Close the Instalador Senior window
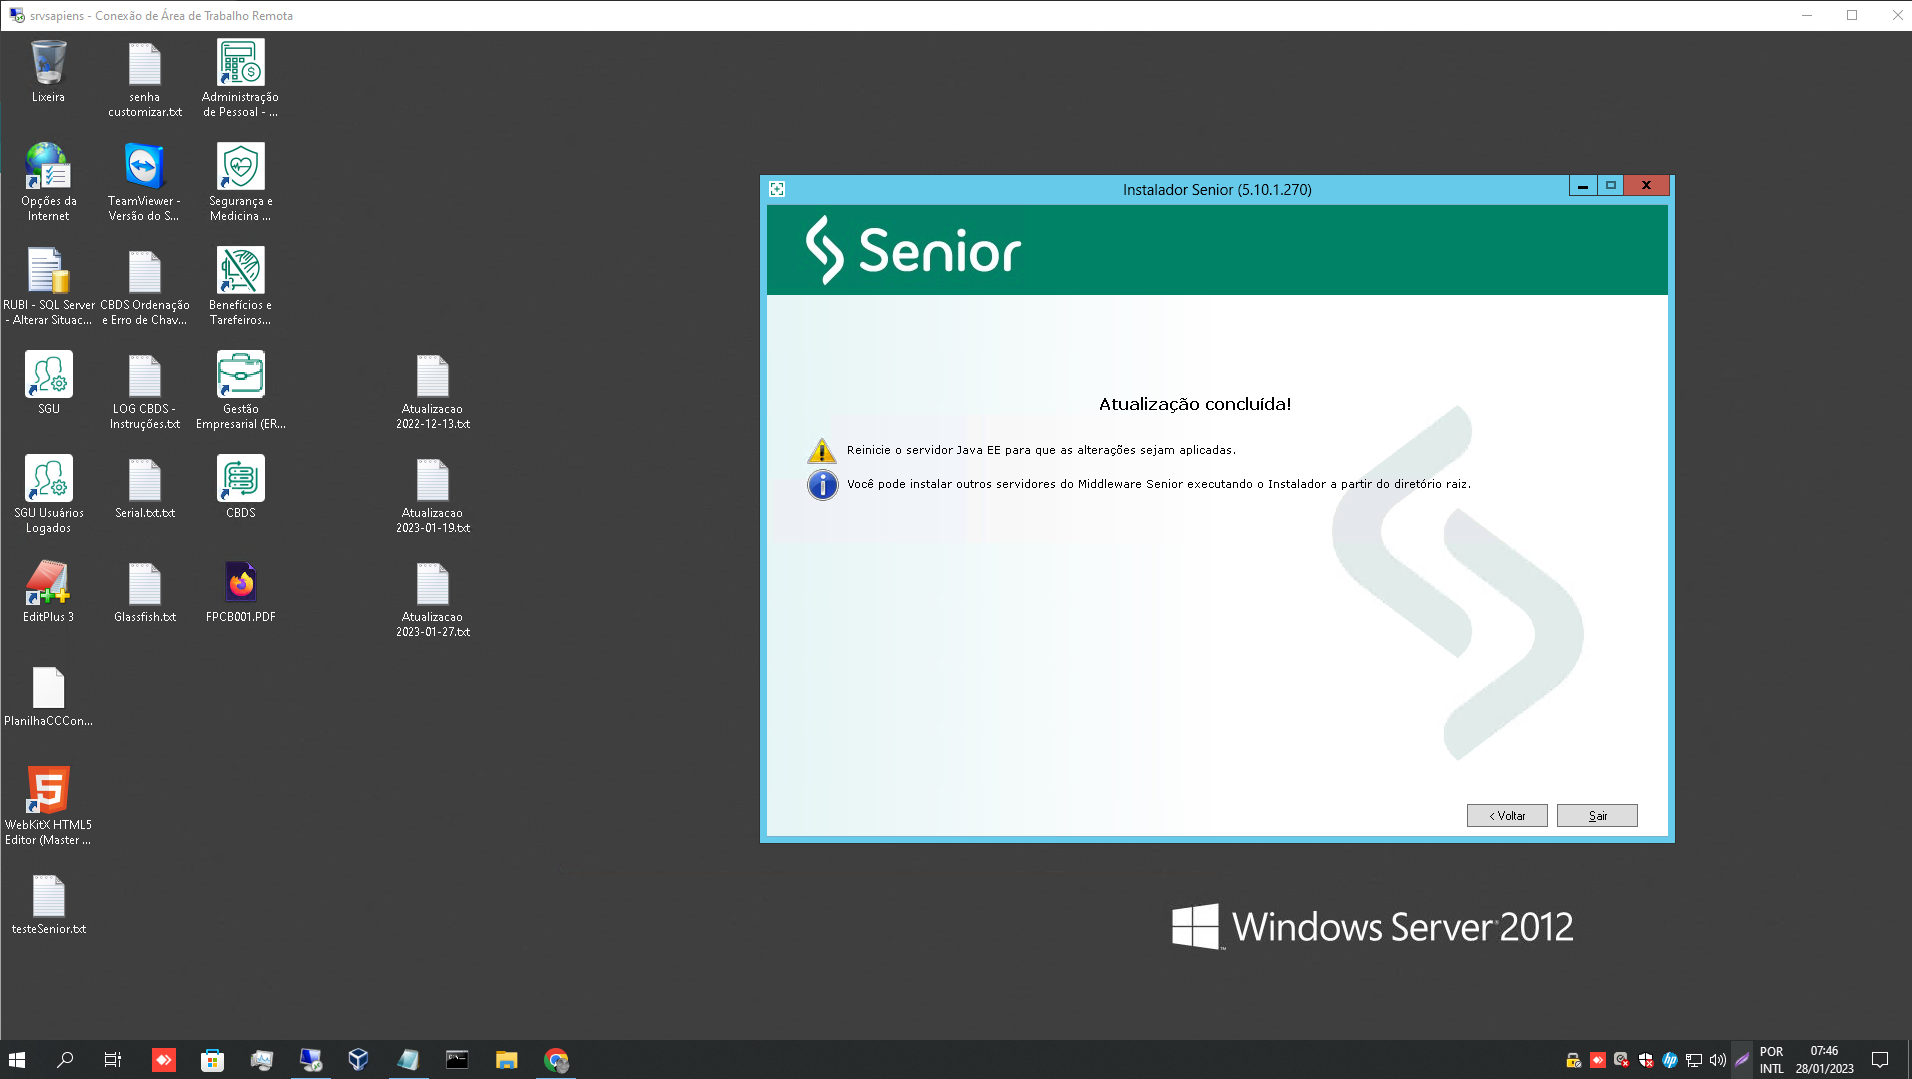Image resolution: width=1912 pixels, height=1079 pixels. click(x=1646, y=186)
